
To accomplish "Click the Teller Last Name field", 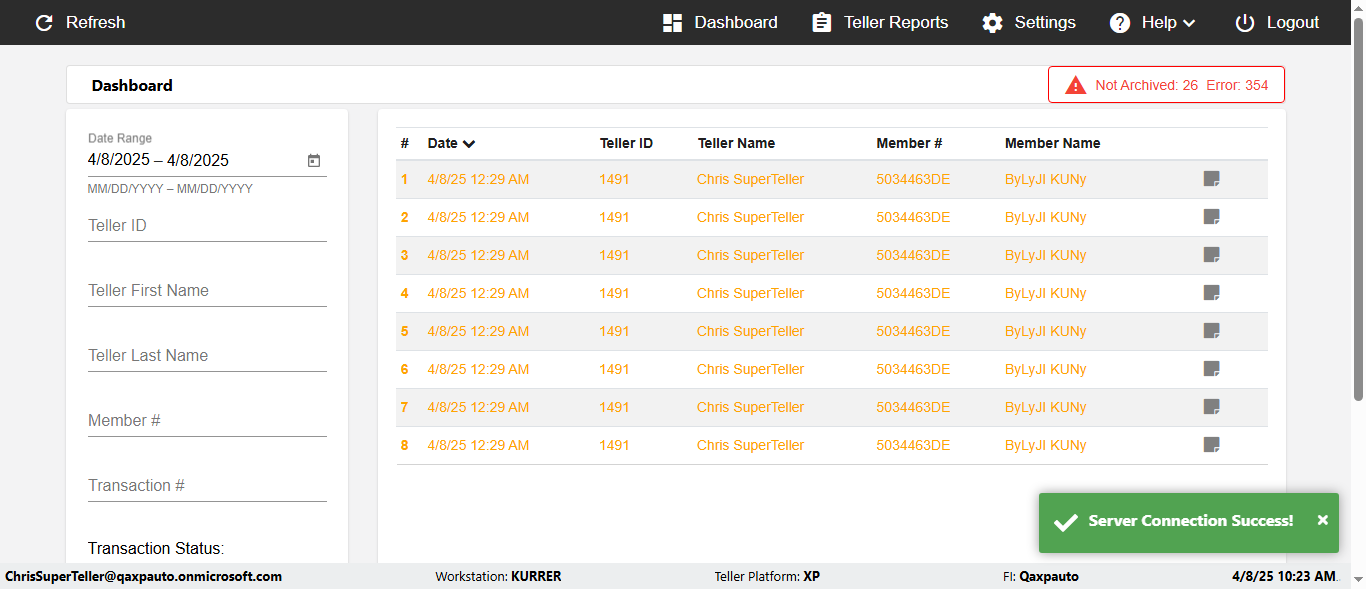I will 207,356.
